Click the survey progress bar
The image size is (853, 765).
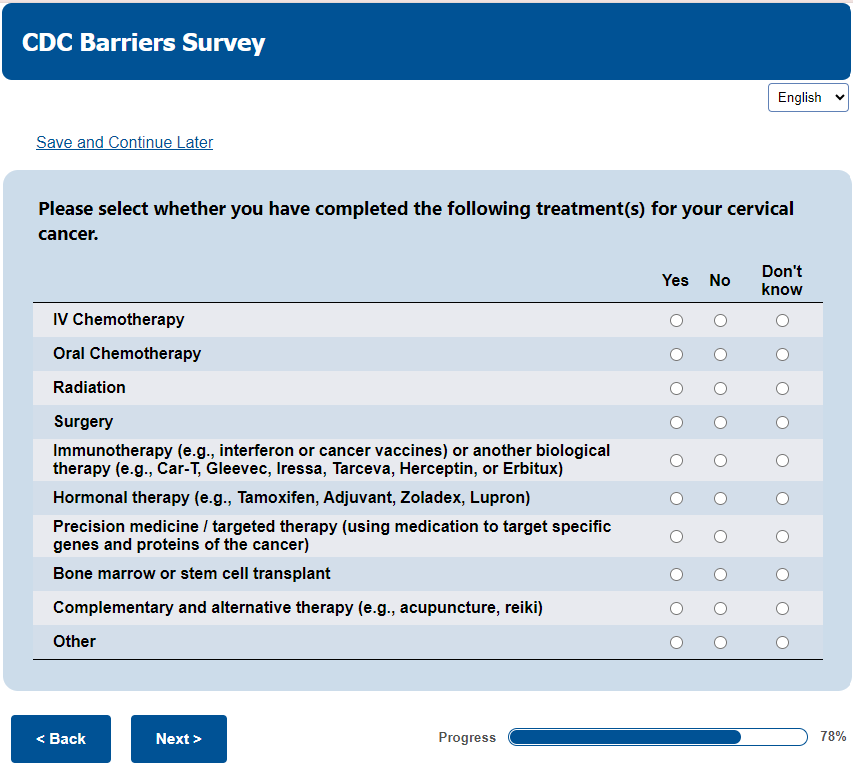[657, 737]
